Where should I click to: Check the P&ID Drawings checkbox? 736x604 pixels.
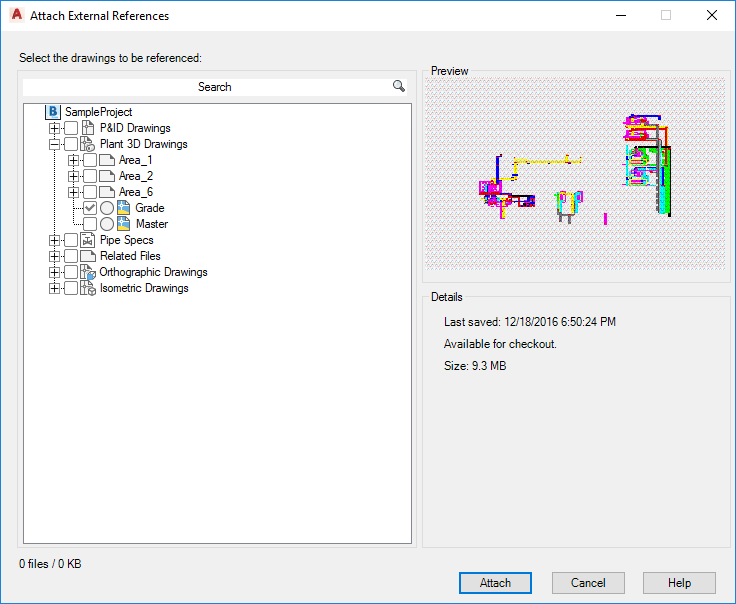(x=71, y=128)
